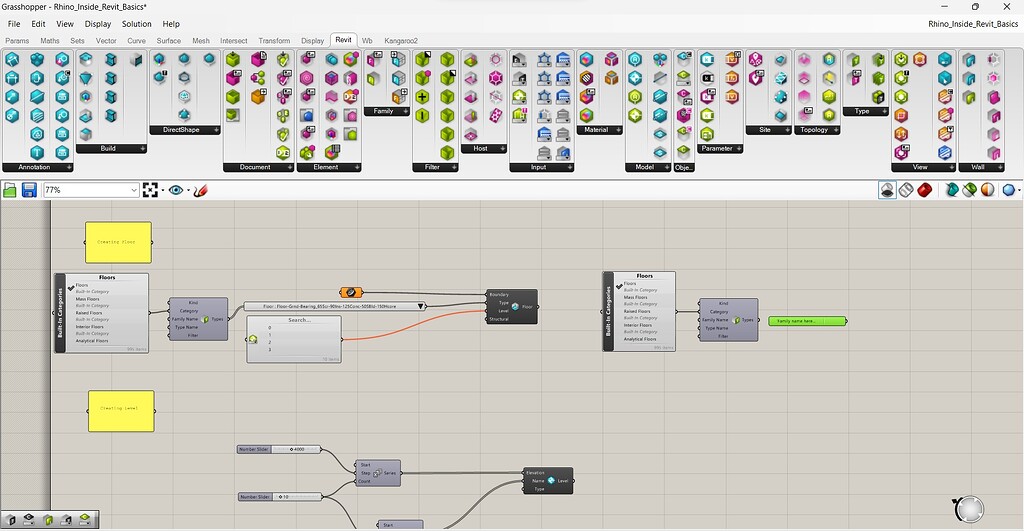
Task: Toggle no-preview display mode
Action: [x=887, y=190]
